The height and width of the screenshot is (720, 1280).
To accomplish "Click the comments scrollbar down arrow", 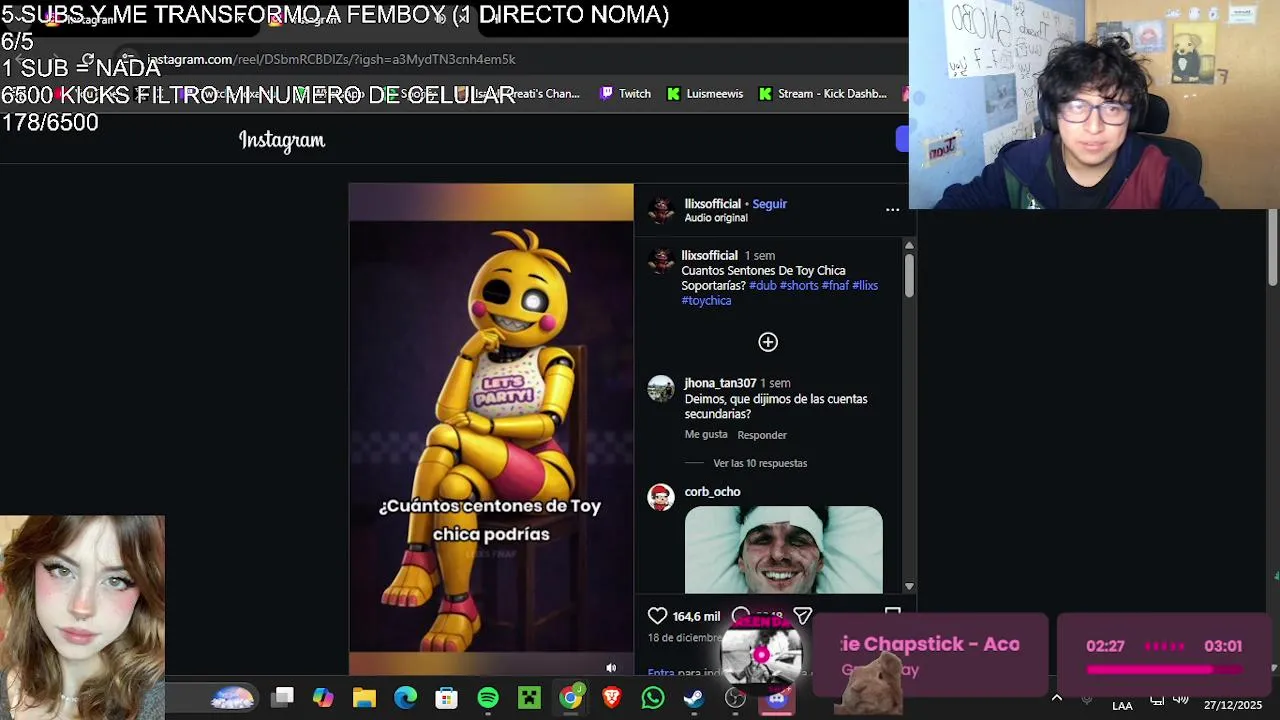I will click(x=909, y=586).
